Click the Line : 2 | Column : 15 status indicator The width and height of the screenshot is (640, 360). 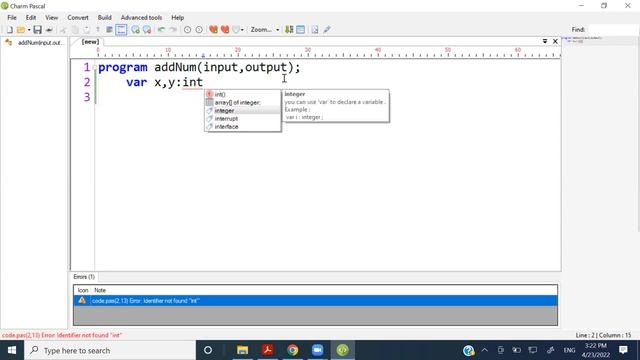603,335
